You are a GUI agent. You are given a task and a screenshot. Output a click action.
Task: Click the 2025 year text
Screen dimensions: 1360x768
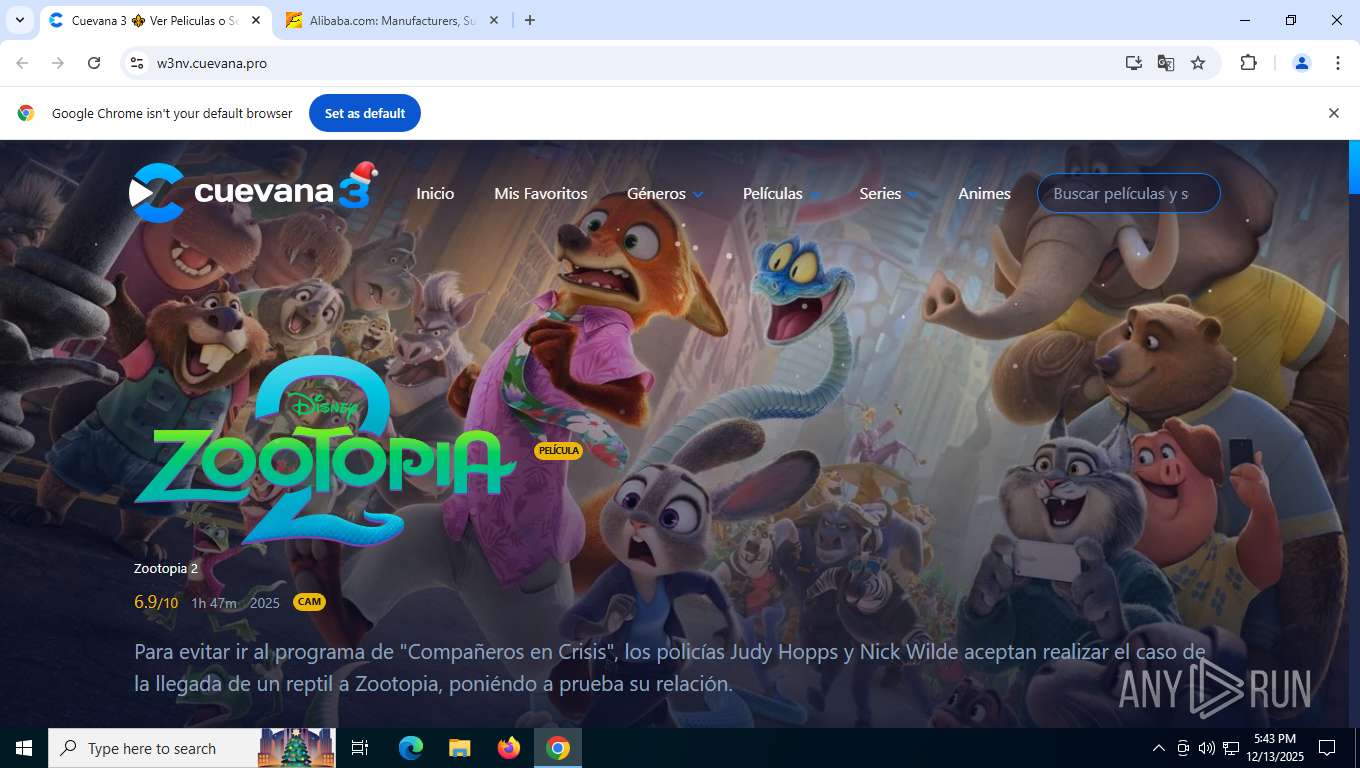click(265, 603)
